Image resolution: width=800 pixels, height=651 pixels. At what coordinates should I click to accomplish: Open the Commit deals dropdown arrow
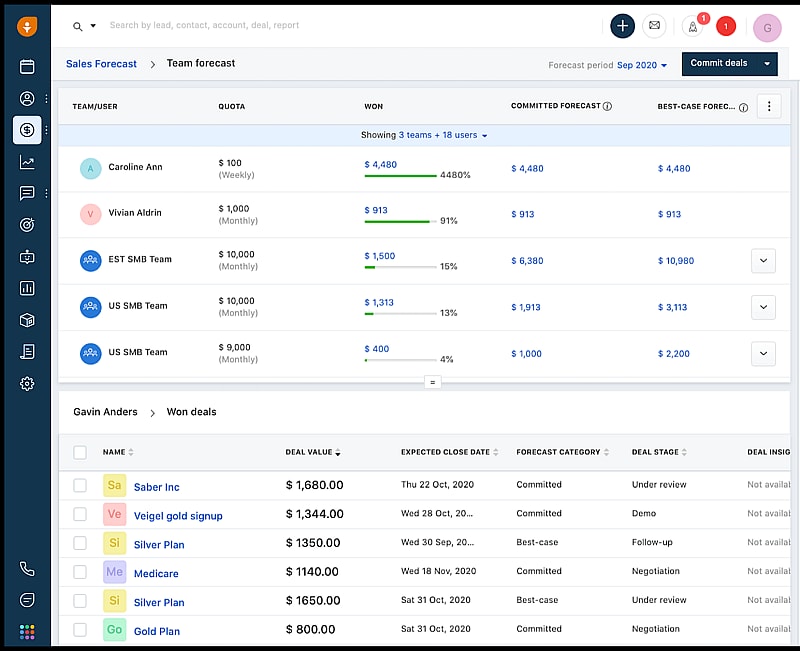766,64
